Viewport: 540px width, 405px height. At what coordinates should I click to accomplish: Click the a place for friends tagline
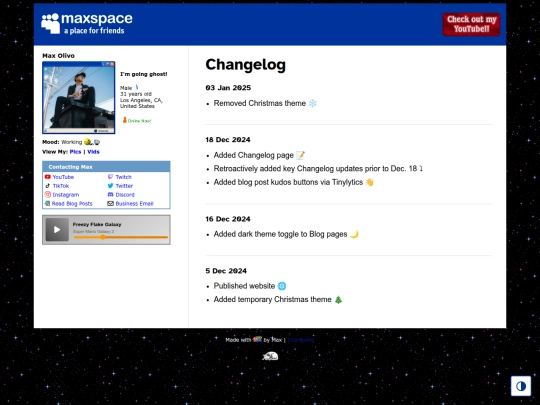click(x=94, y=31)
